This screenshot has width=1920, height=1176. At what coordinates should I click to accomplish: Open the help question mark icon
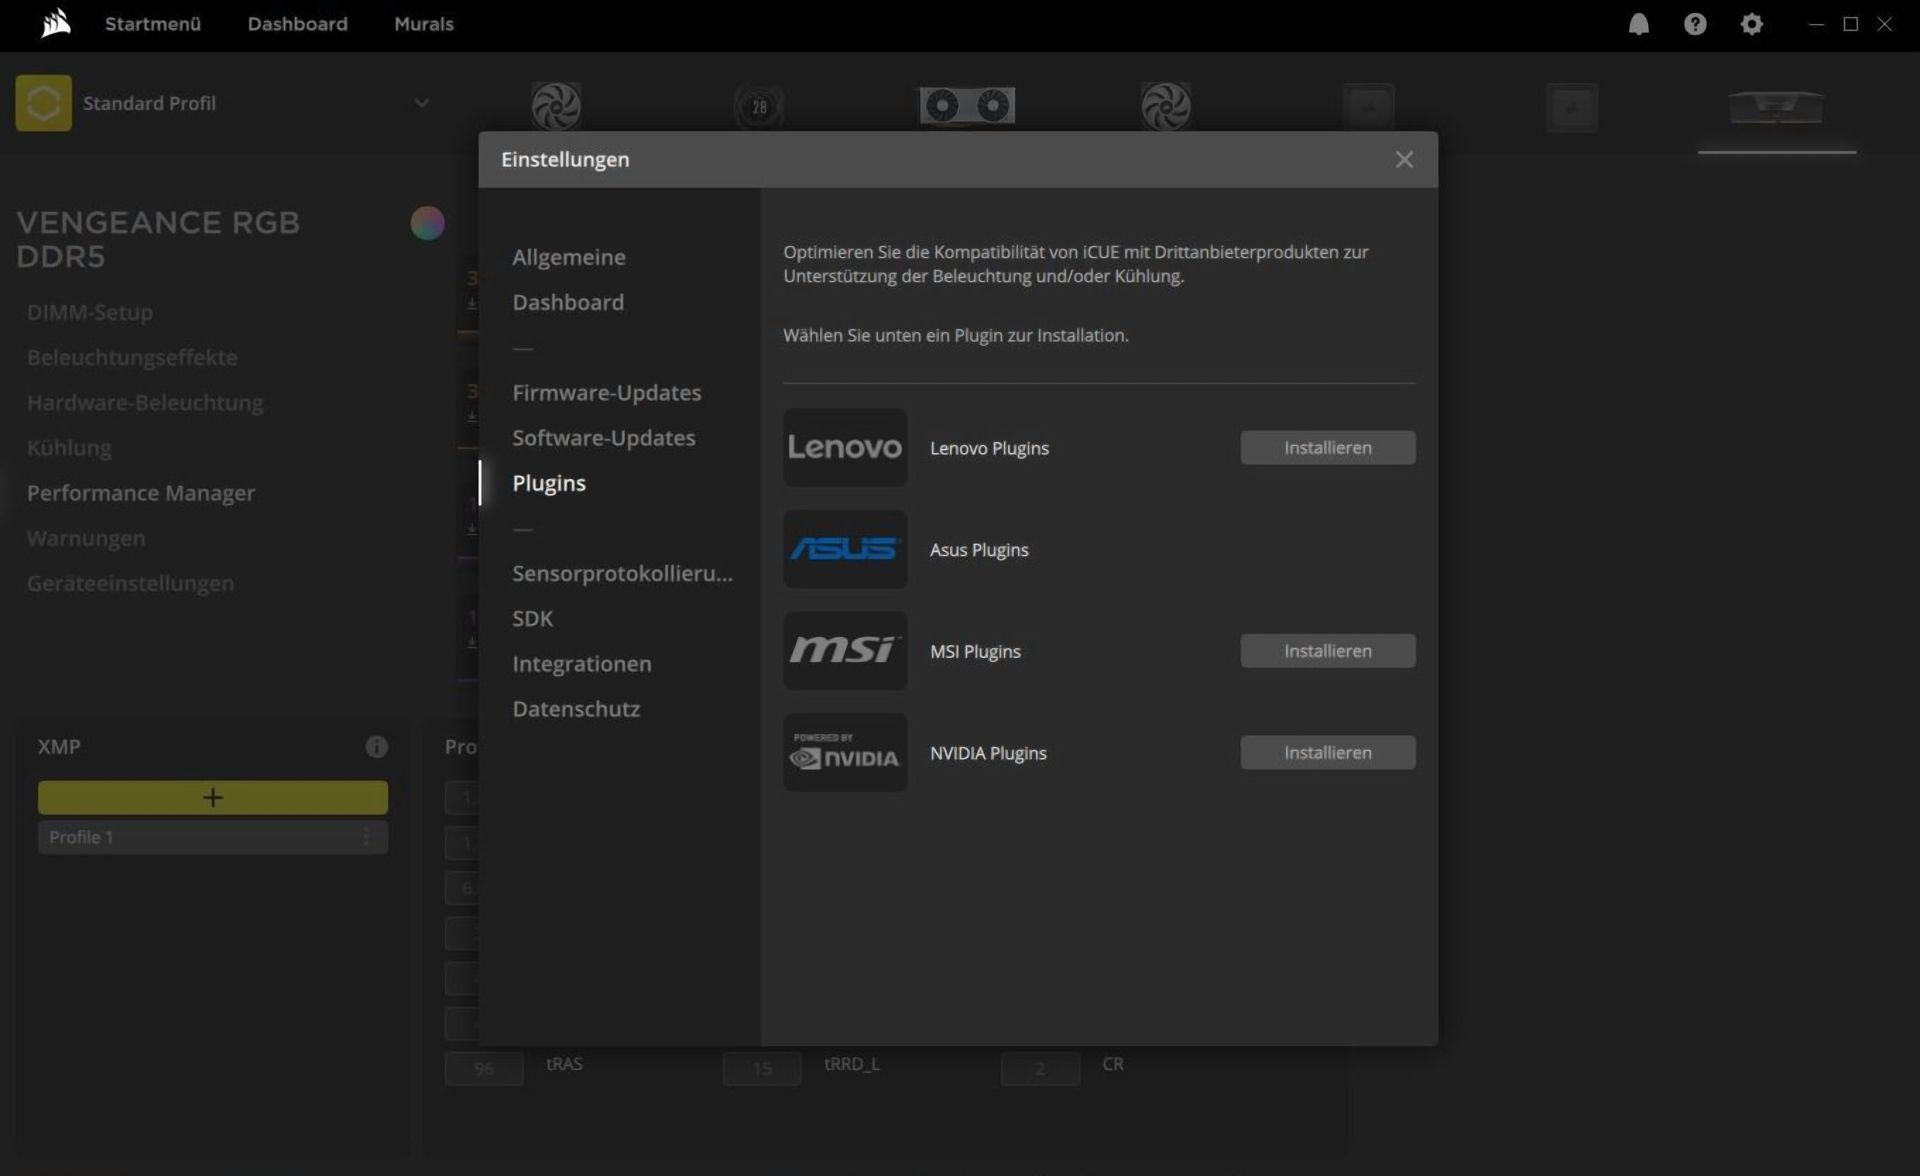point(1694,24)
